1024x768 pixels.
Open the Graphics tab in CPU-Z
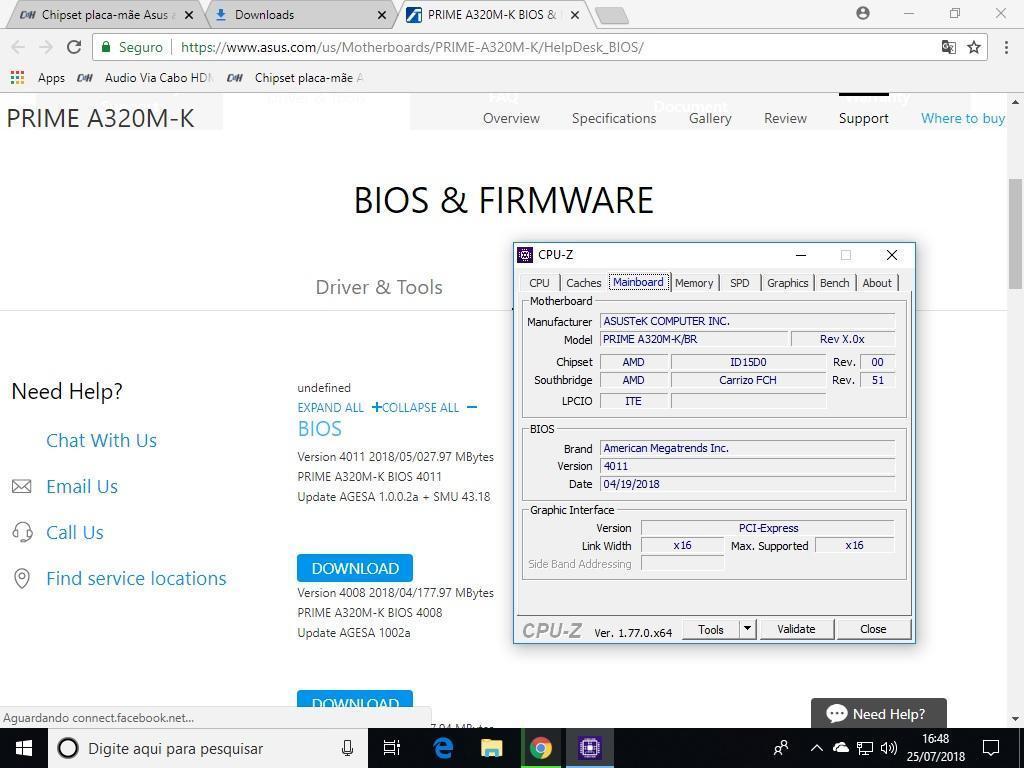click(x=788, y=283)
